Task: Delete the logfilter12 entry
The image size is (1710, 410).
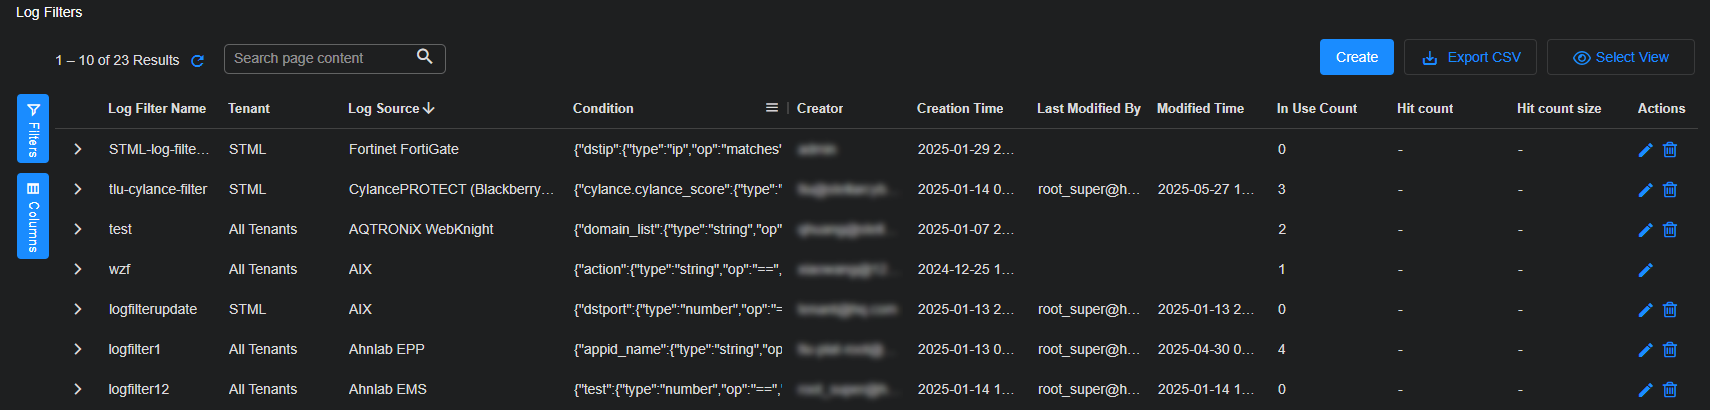Action: (1670, 390)
